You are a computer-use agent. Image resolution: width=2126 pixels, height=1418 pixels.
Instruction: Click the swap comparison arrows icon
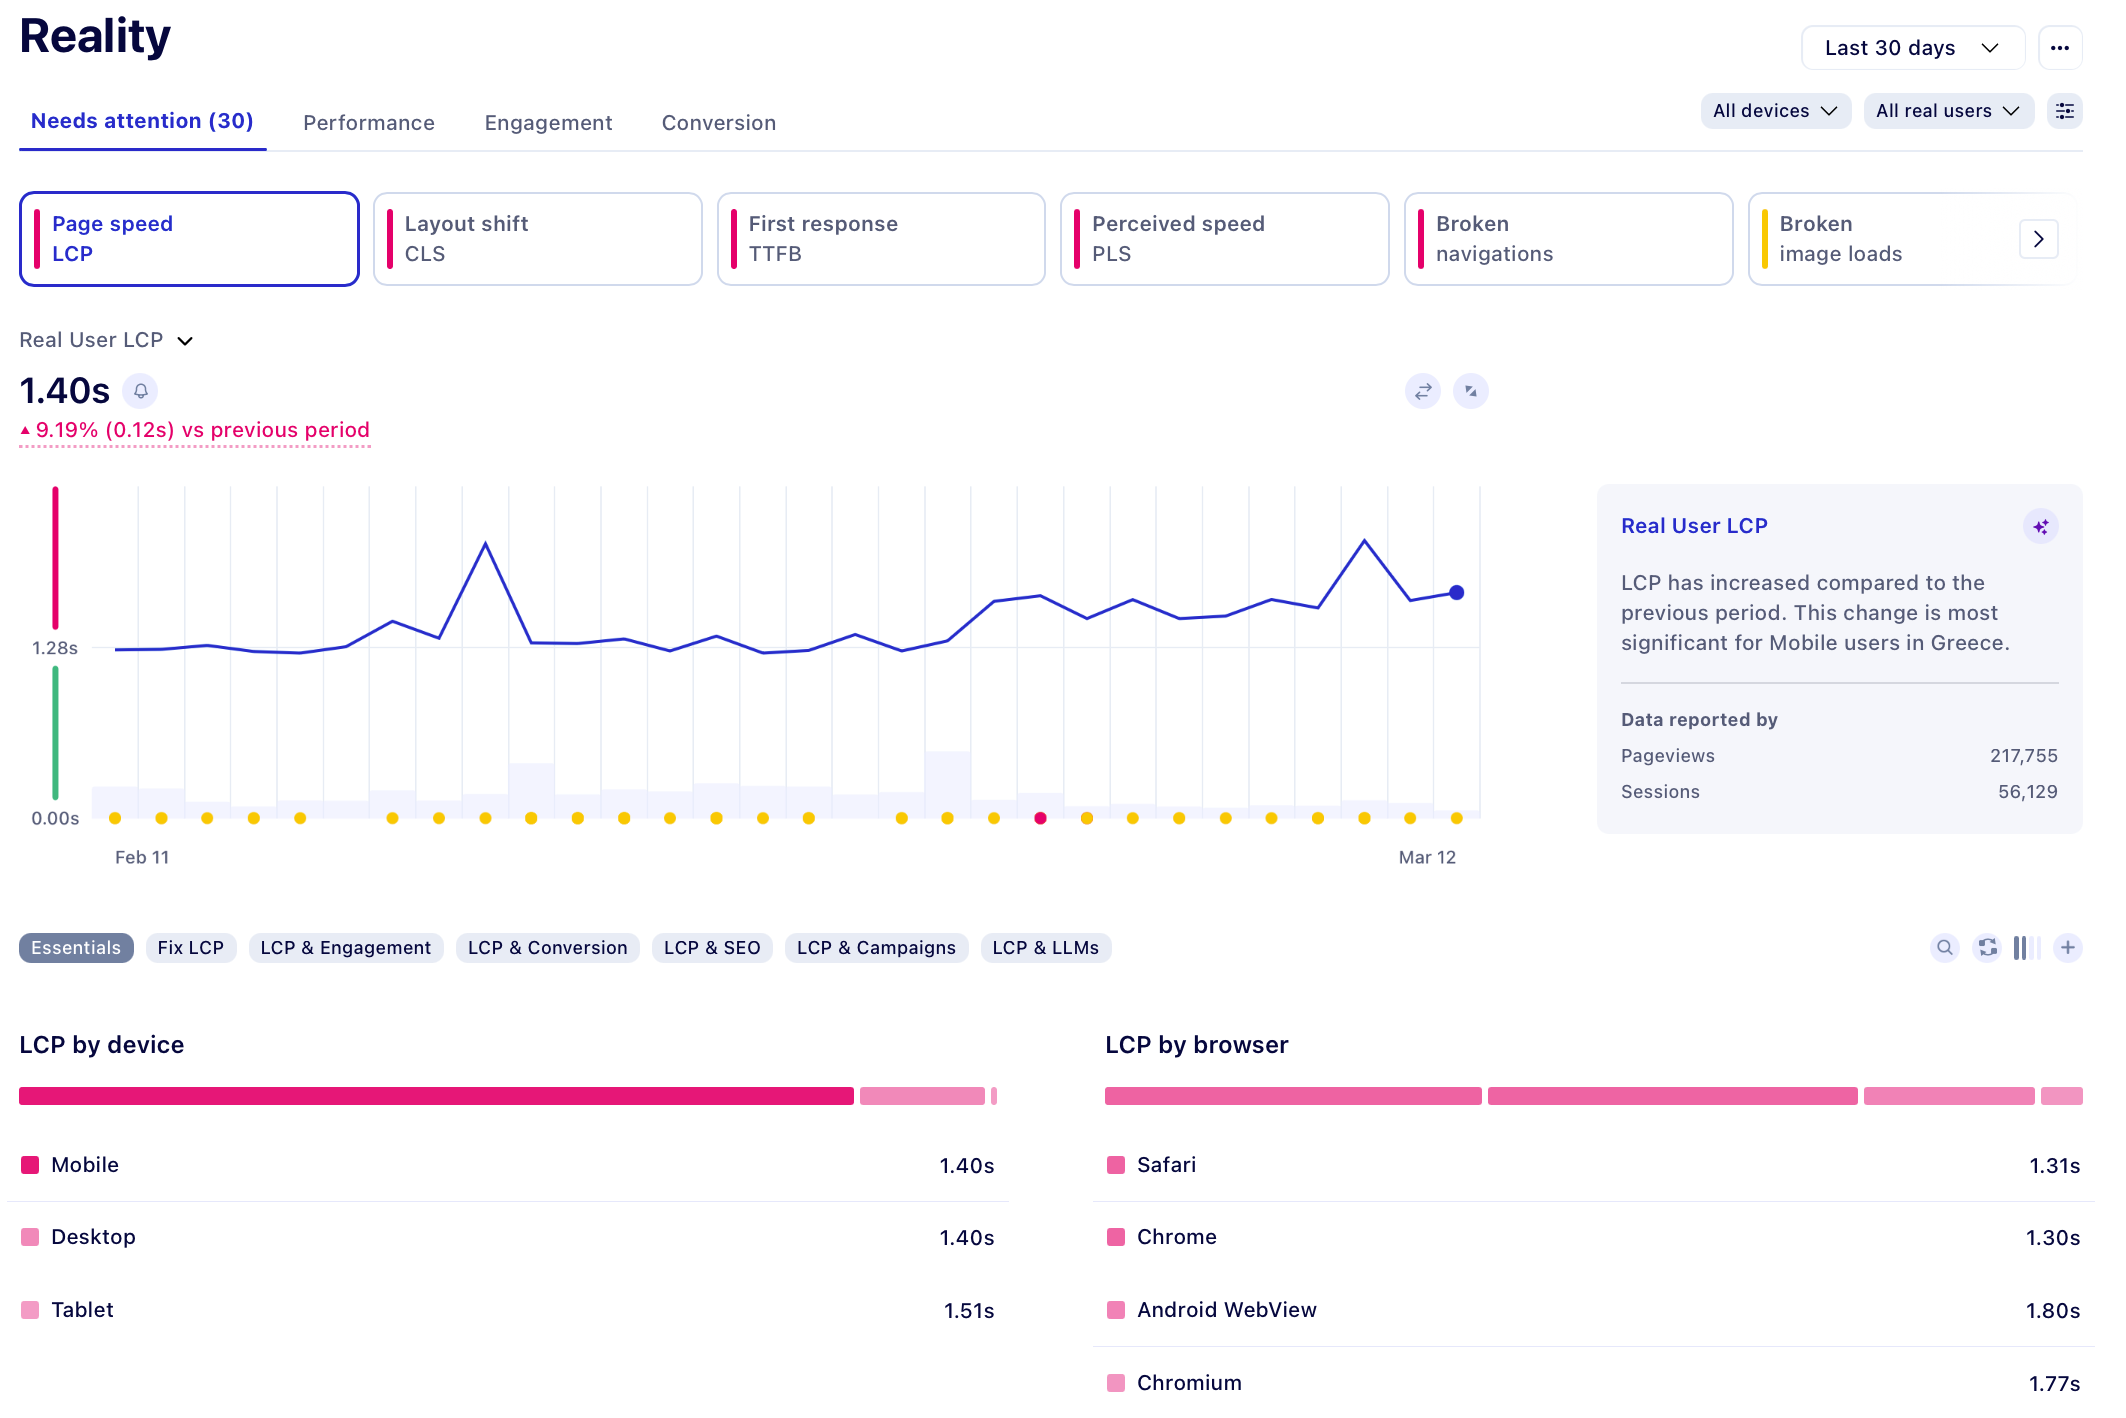[x=1422, y=391]
